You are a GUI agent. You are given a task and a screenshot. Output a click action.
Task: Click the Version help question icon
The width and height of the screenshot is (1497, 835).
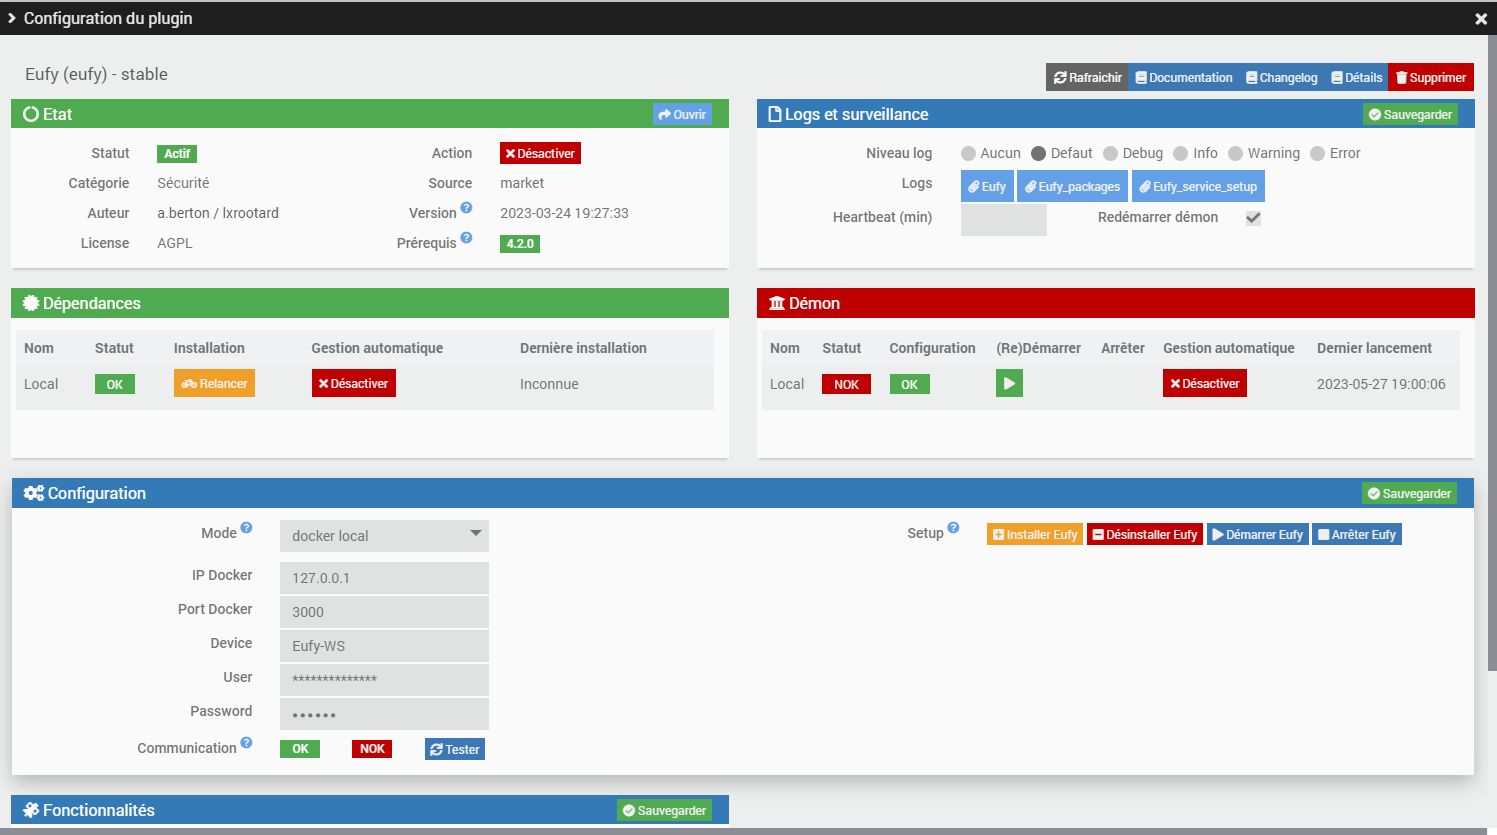466,208
